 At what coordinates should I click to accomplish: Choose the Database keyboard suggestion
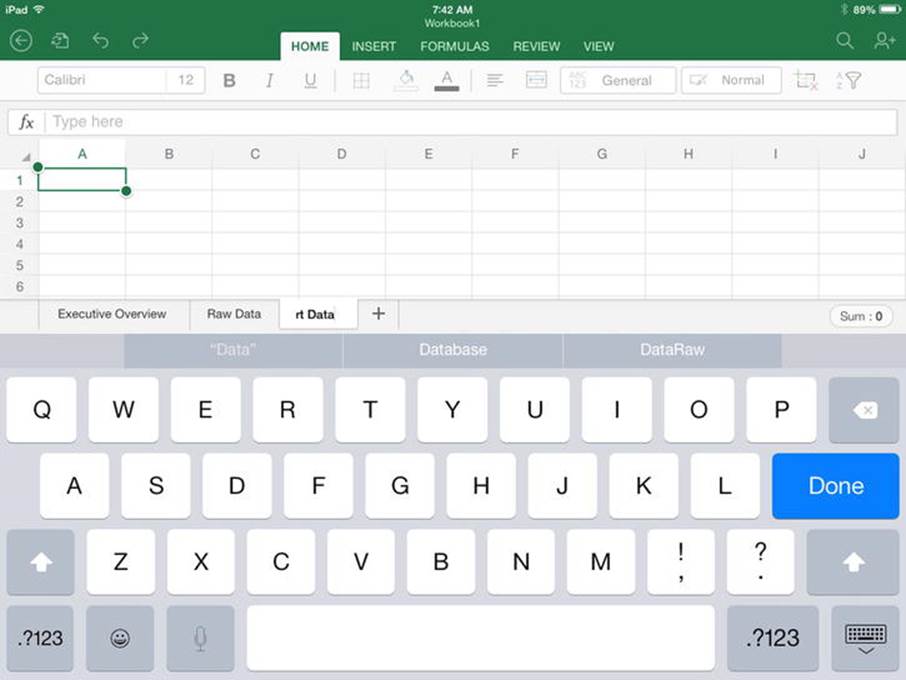(x=453, y=350)
